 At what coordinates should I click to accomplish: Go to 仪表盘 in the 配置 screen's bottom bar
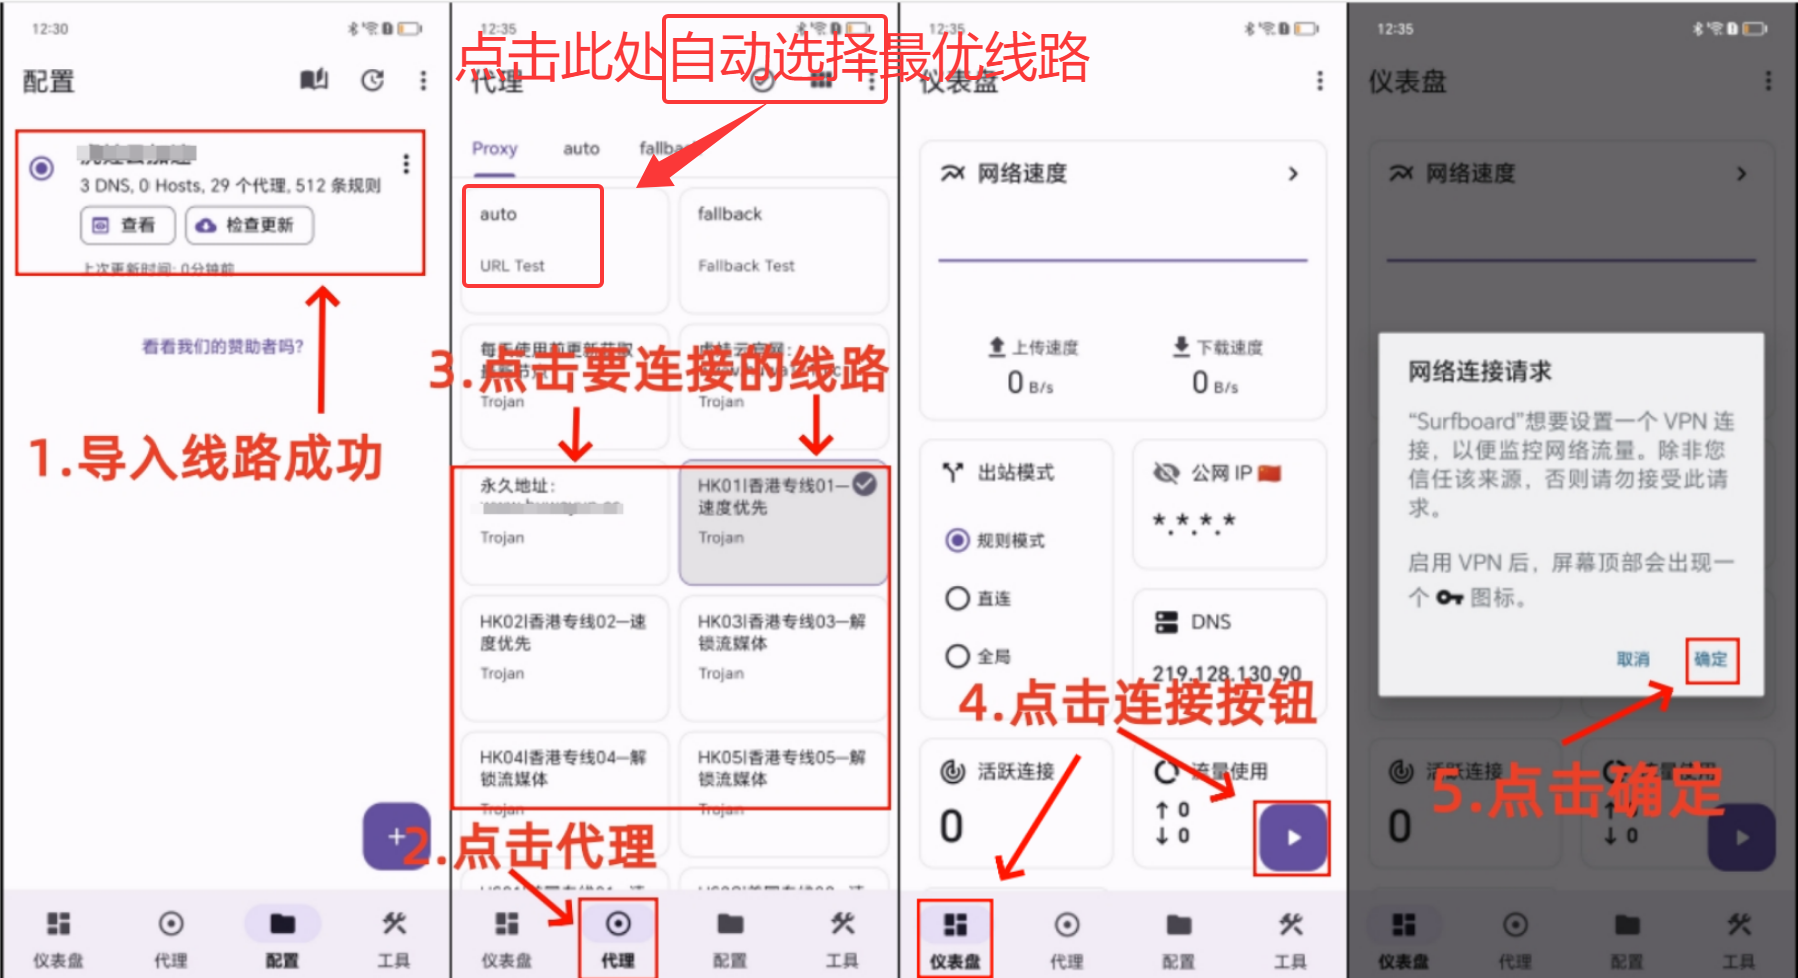(x=59, y=940)
